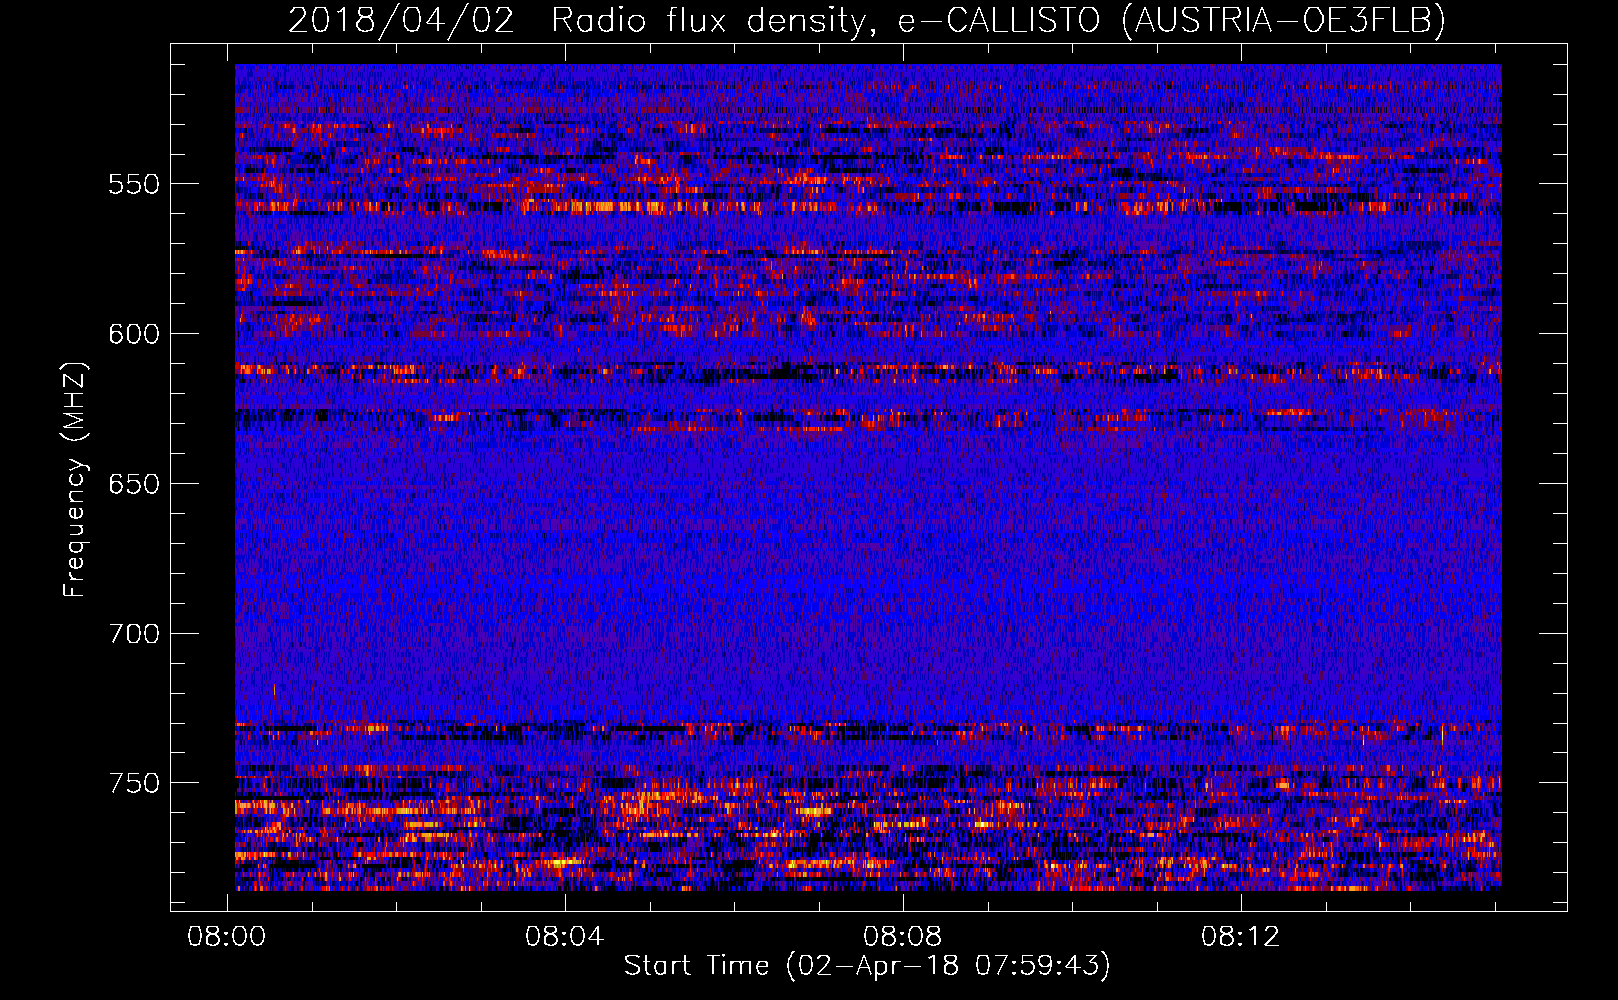Screen dimensions: 1618x1000
Task: Click the station name AUSTRIA-OE3FLB in the title
Action: (x=1283, y=20)
